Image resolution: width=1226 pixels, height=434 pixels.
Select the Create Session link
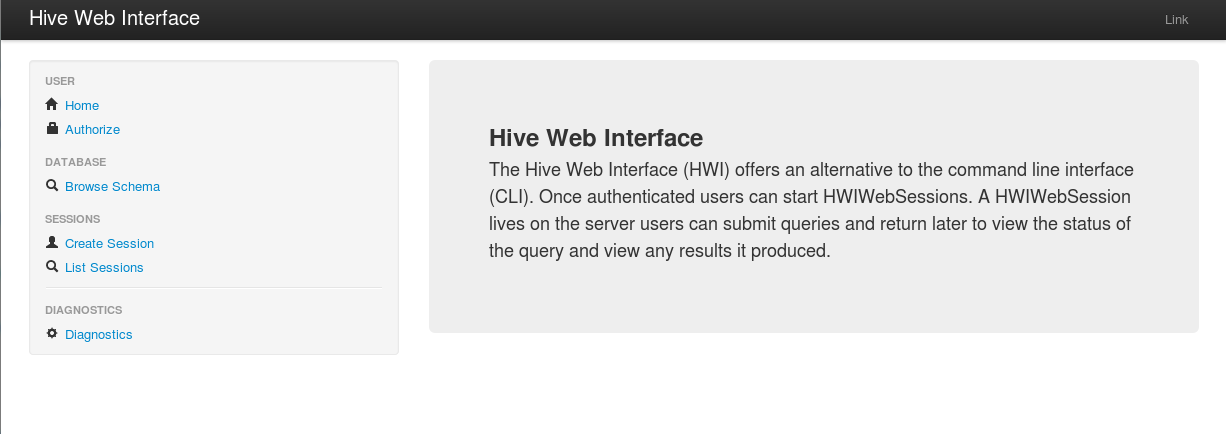point(109,243)
